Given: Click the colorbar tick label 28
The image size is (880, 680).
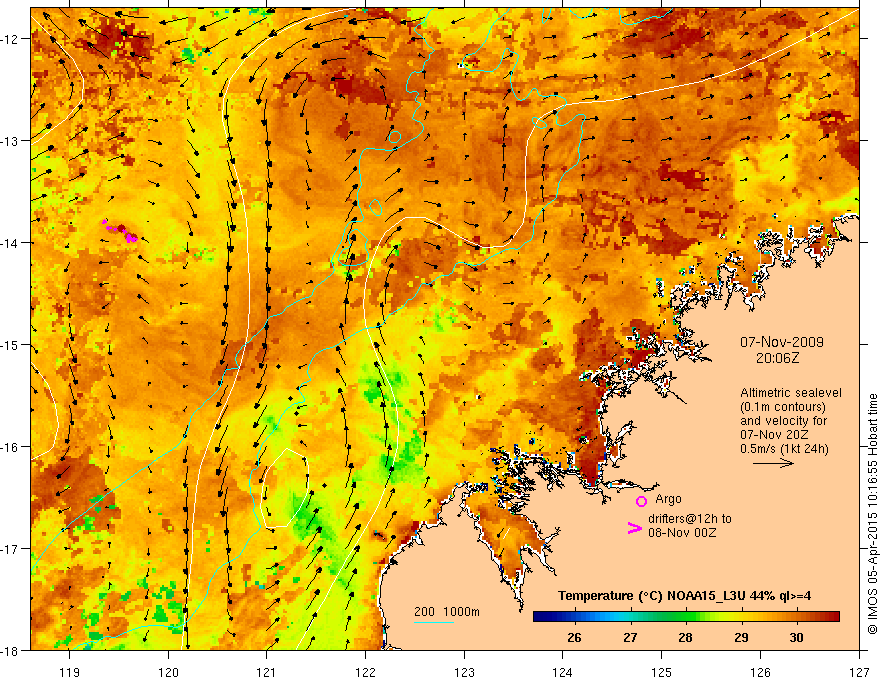Looking at the screenshot, I should (x=685, y=637).
